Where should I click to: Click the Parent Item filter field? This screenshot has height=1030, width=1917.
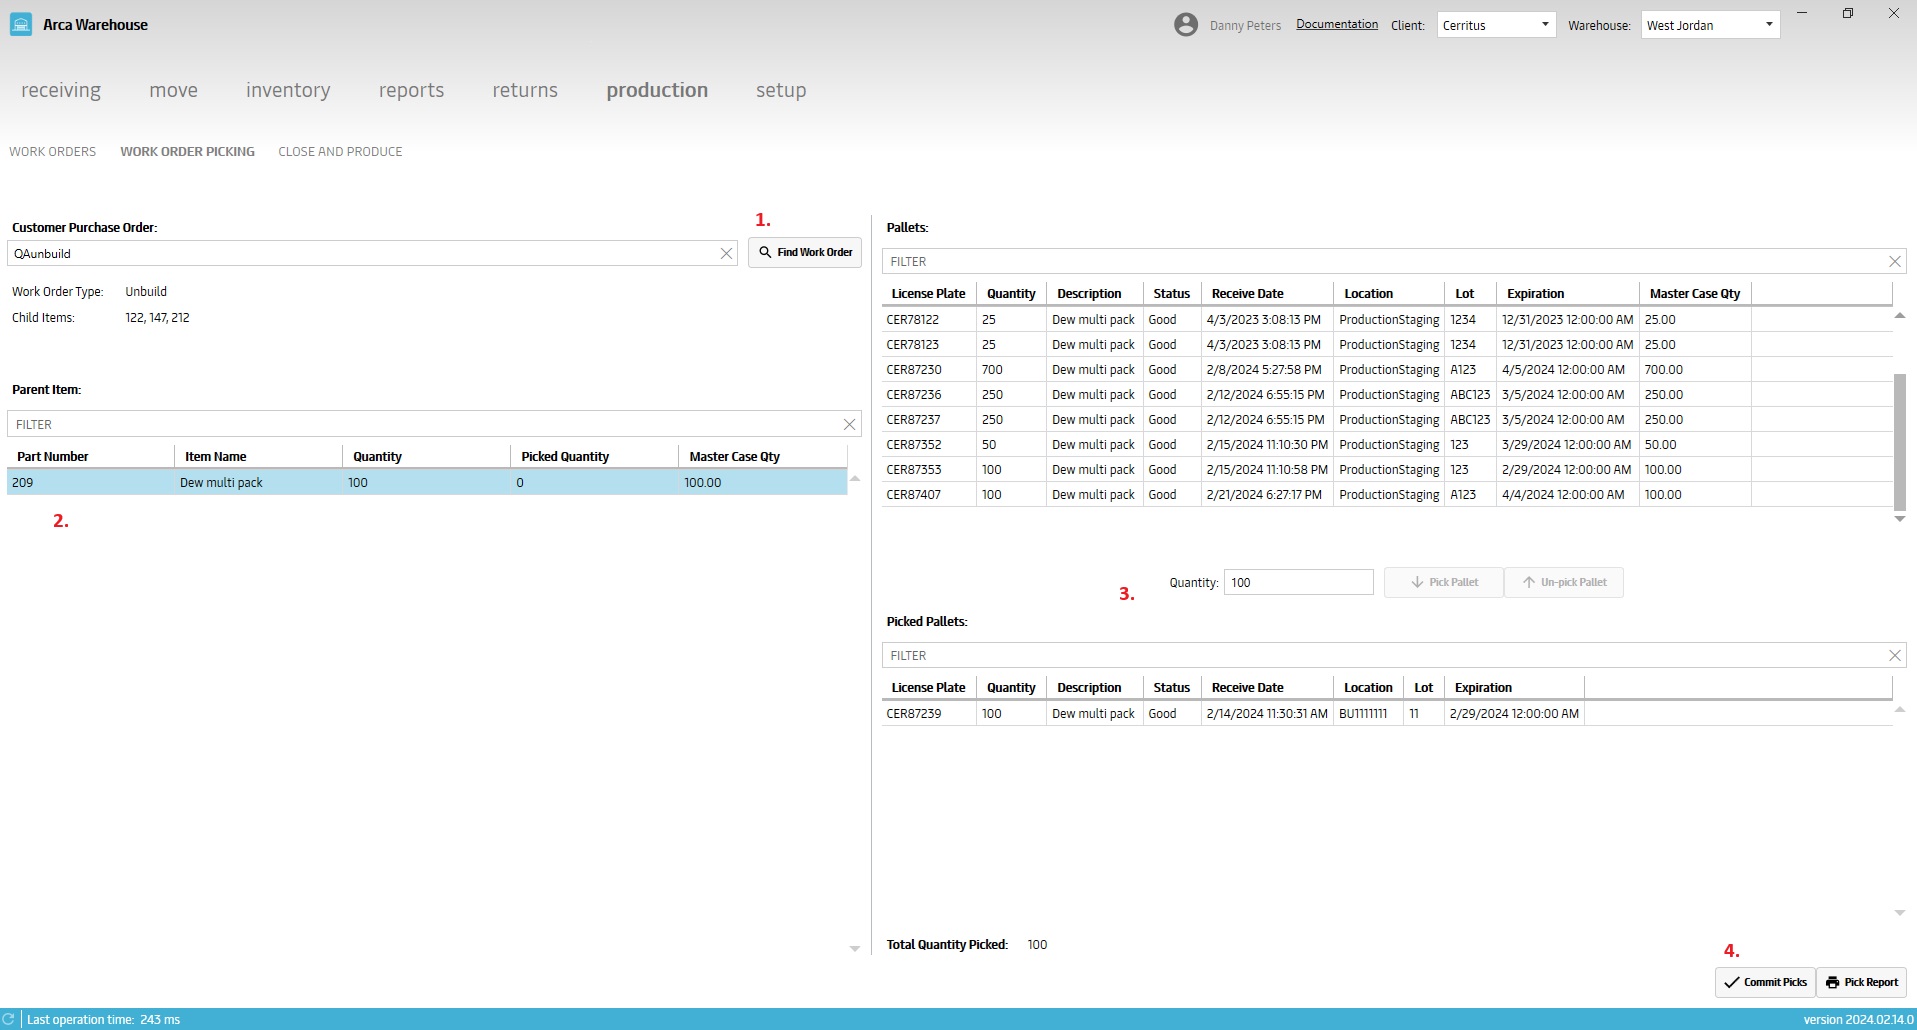coord(425,424)
